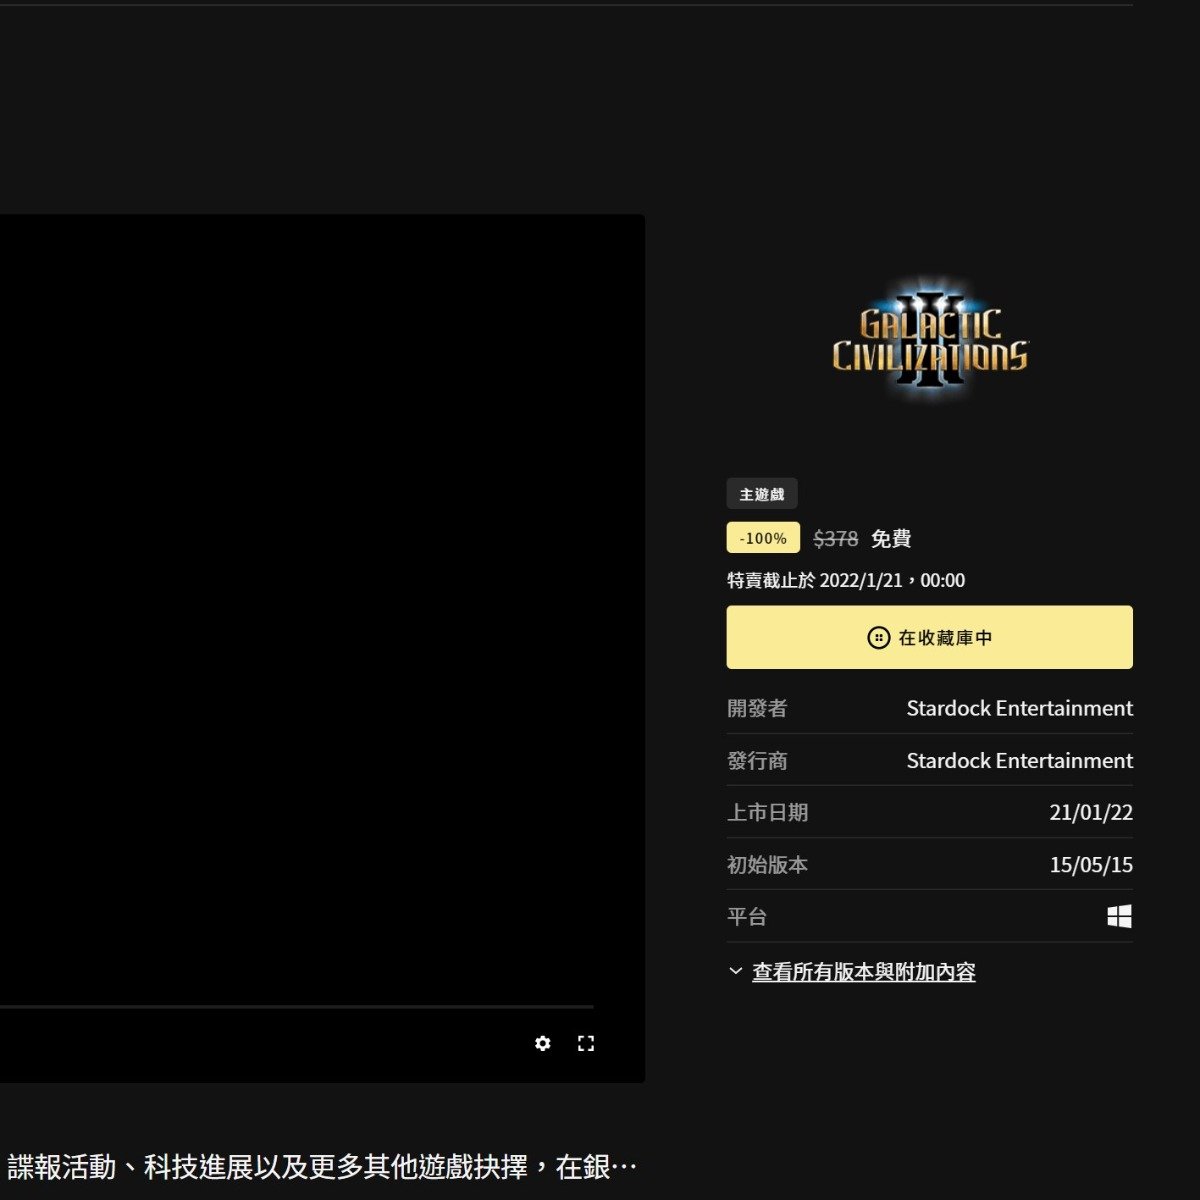1200x1200 pixels.
Task: Click the 免費 price label
Action: click(890, 539)
